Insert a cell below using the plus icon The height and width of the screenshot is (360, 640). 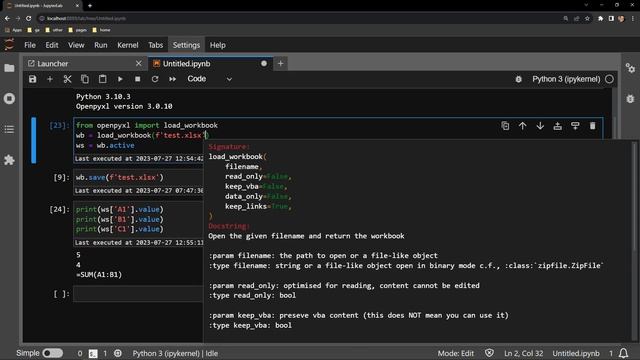(x=50, y=79)
